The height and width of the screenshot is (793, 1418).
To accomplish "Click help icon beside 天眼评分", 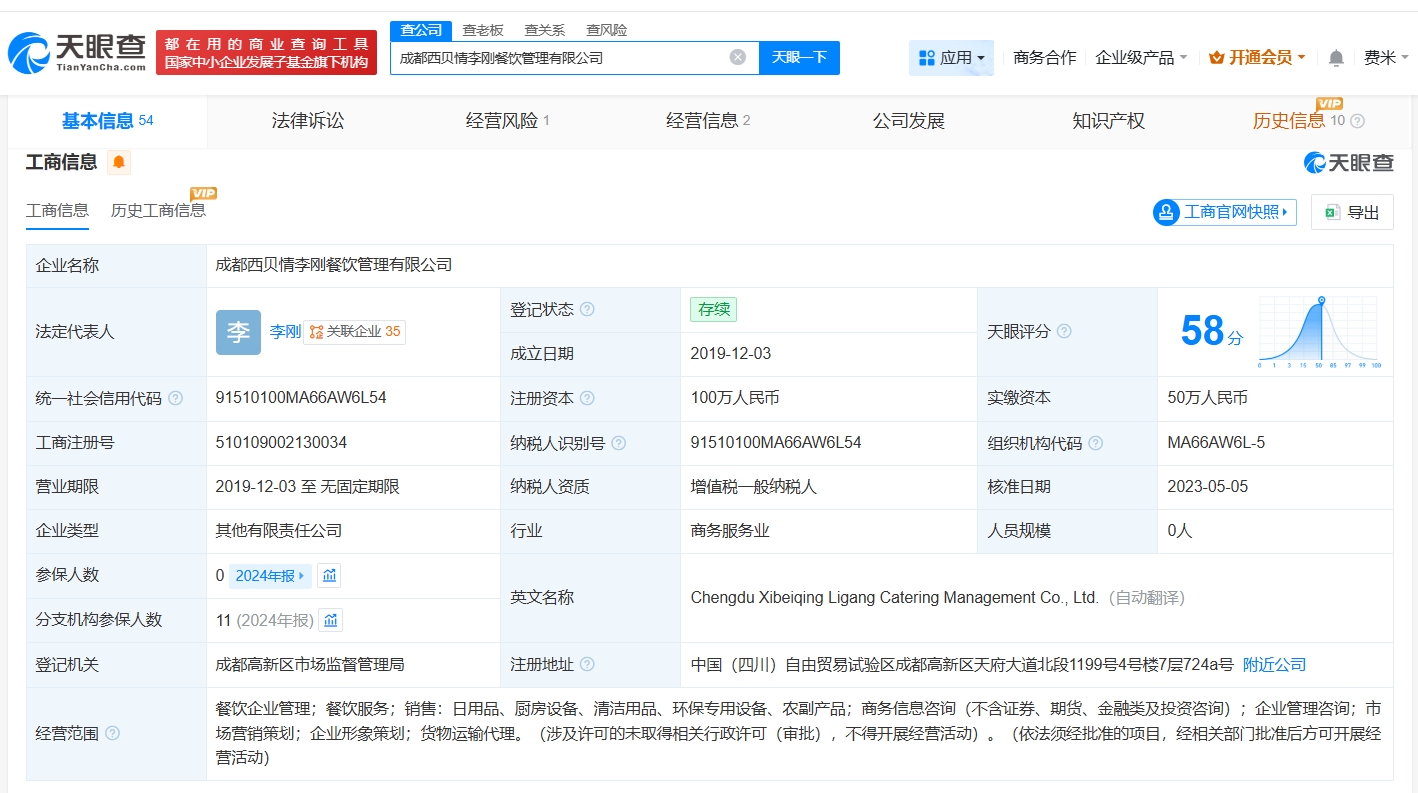I will (x=1064, y=331).
